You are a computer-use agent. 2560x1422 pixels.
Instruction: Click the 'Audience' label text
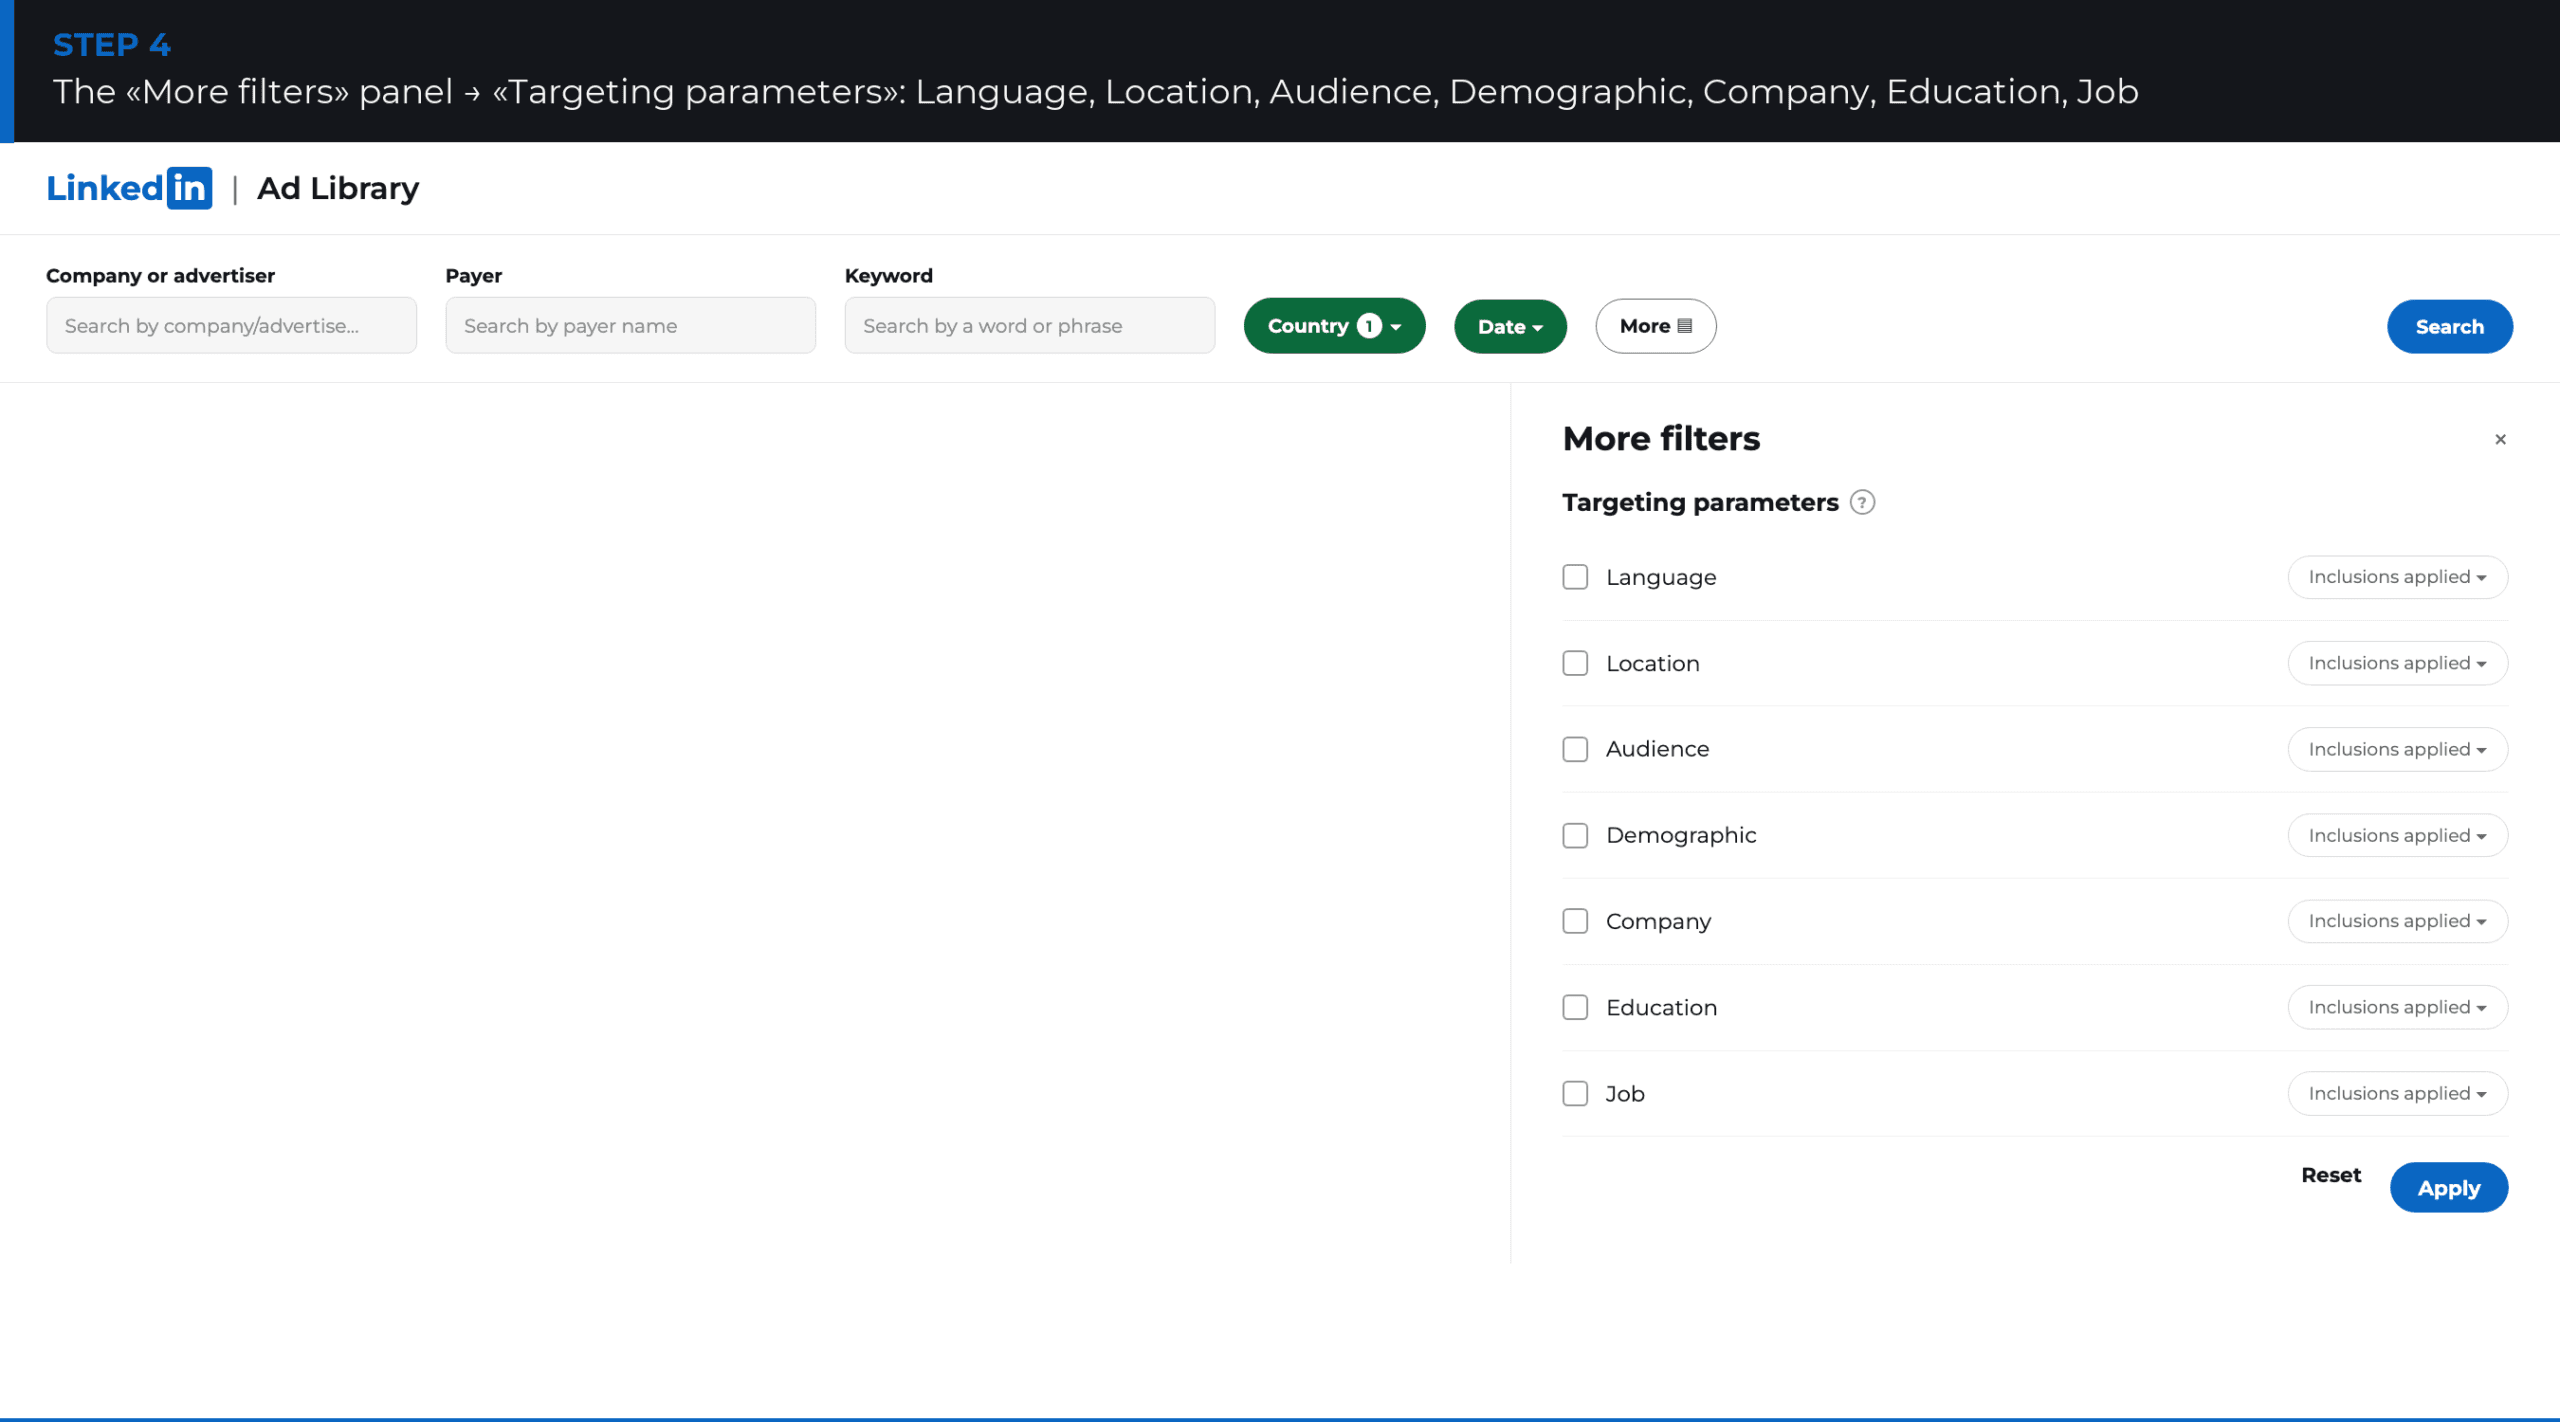pos(1657,749)
